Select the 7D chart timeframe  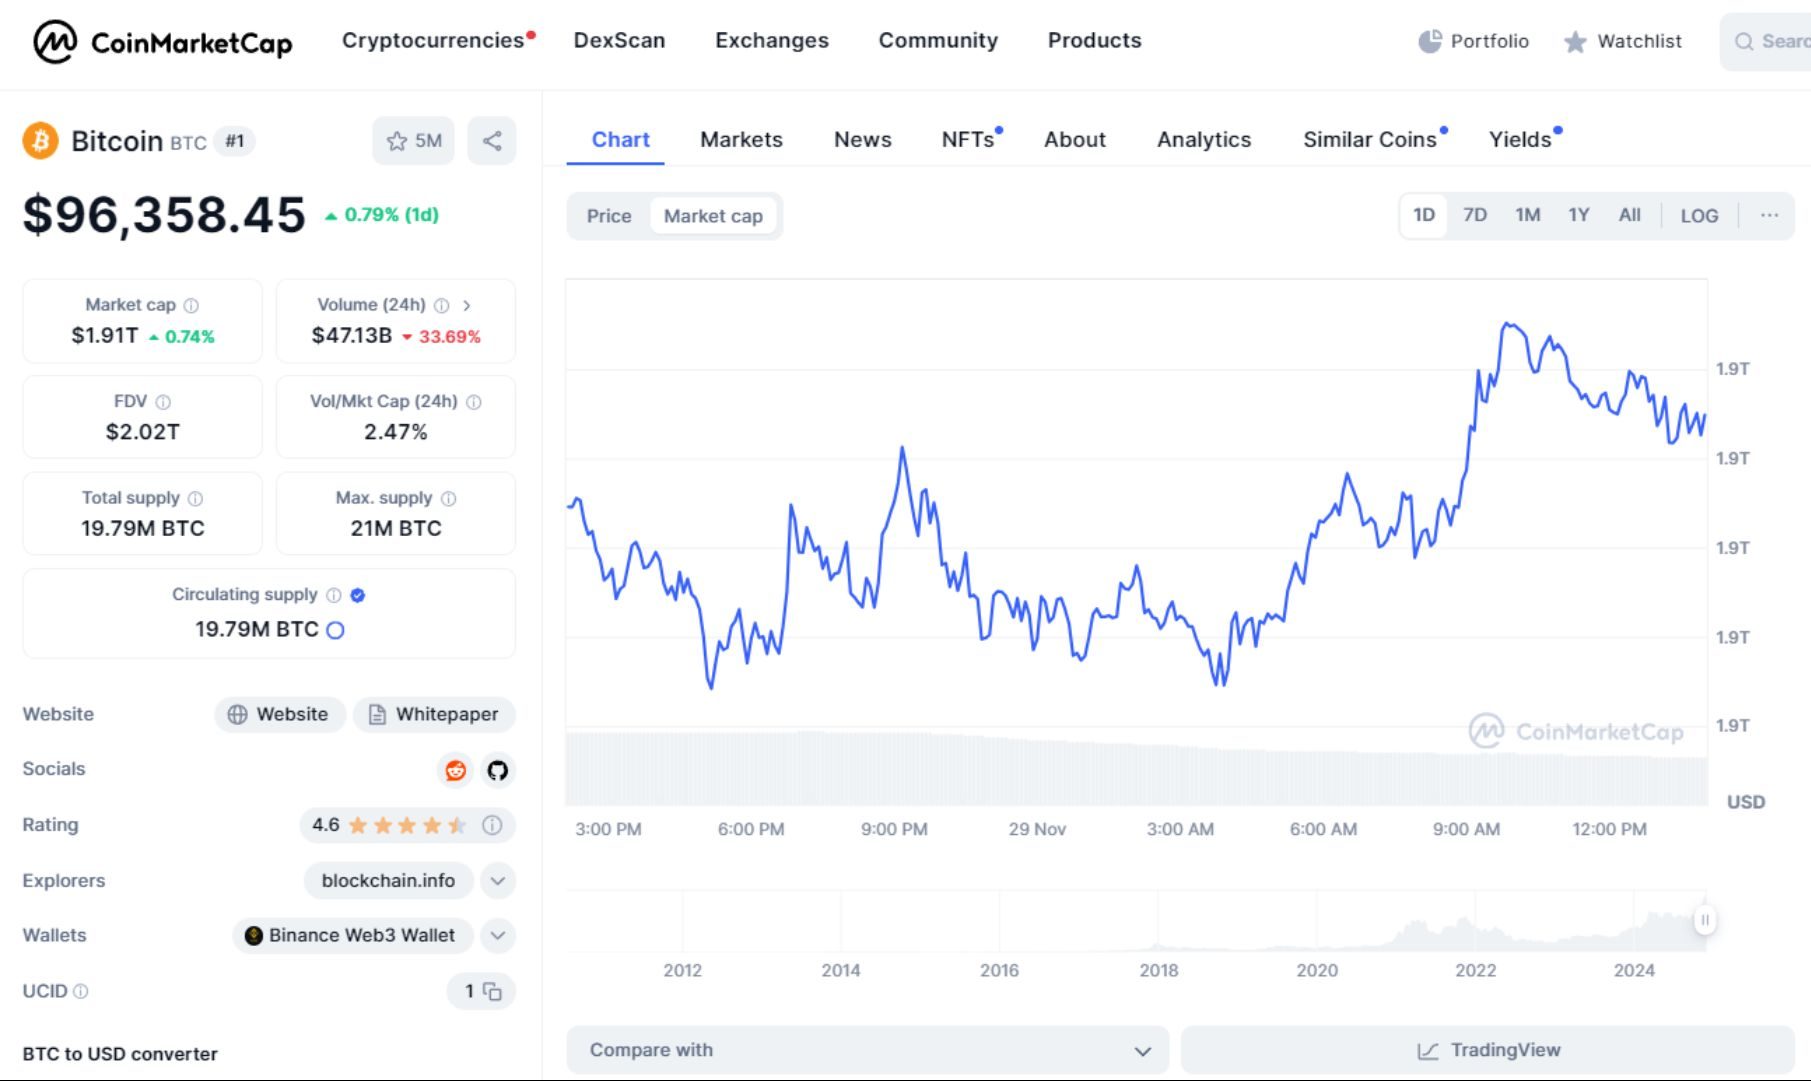point(1475,214)
